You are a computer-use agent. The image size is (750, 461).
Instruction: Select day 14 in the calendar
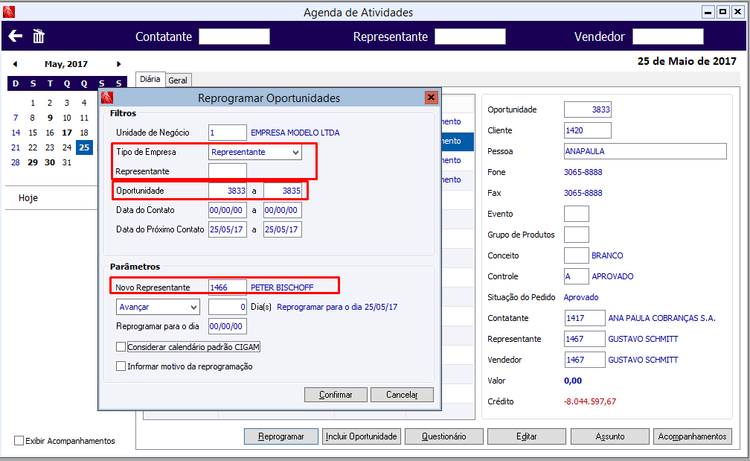point(16,132)
